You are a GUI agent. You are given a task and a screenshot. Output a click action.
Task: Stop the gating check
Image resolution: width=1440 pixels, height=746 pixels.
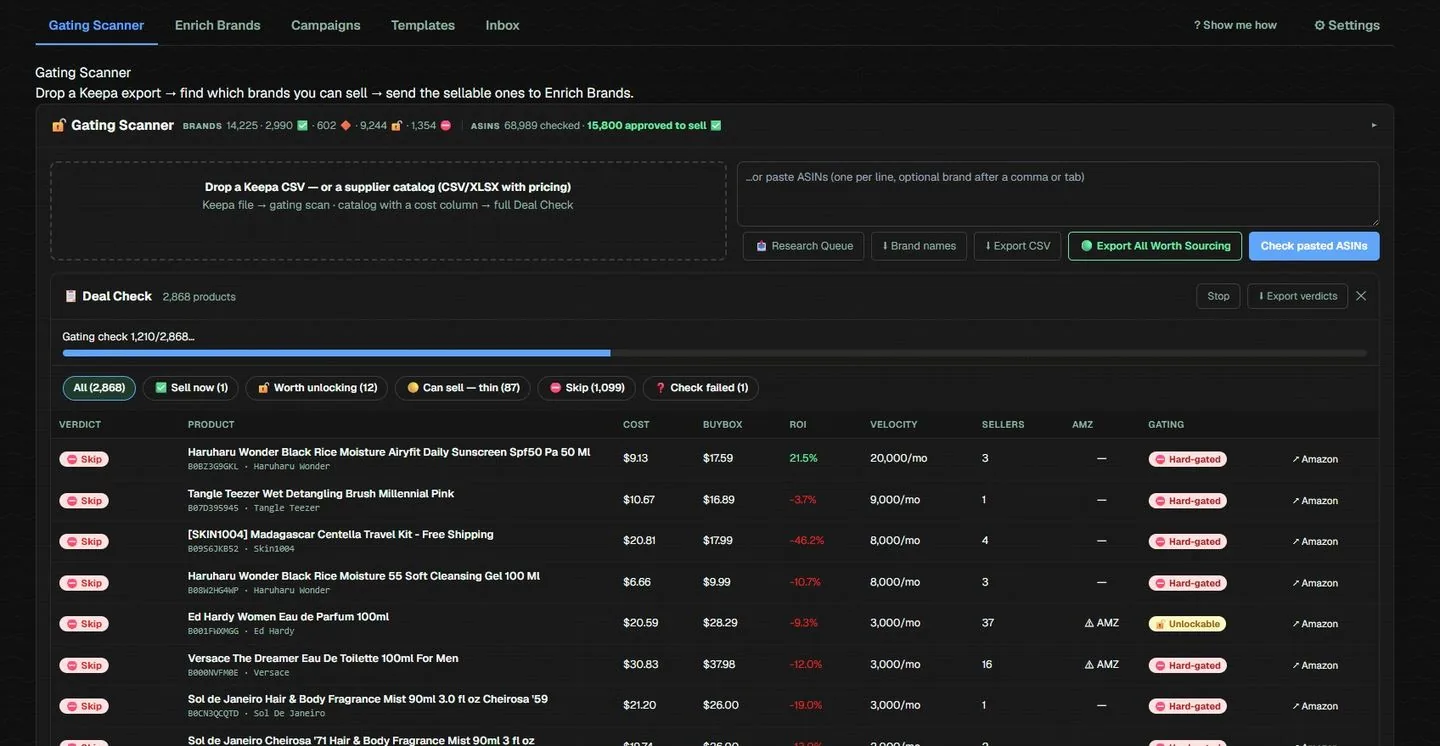pyautogui.click(x=1218, y=296)
